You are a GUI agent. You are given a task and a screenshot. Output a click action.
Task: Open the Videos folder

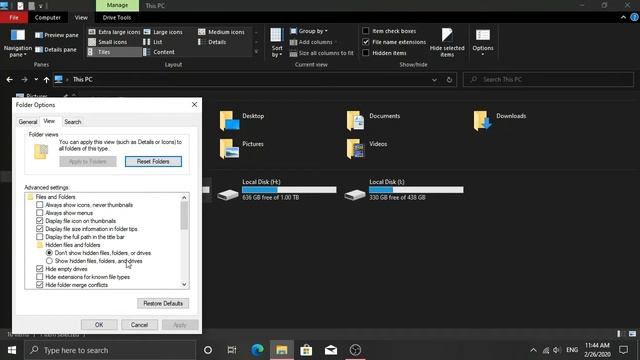[x=367, y=149]
